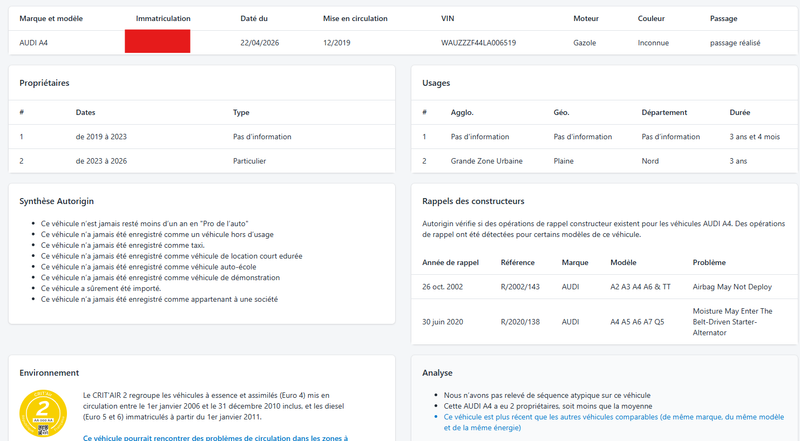The width and height of the screenshot is (800, 441).
Task: Click the Usages section heading
Action: [436, 83]
